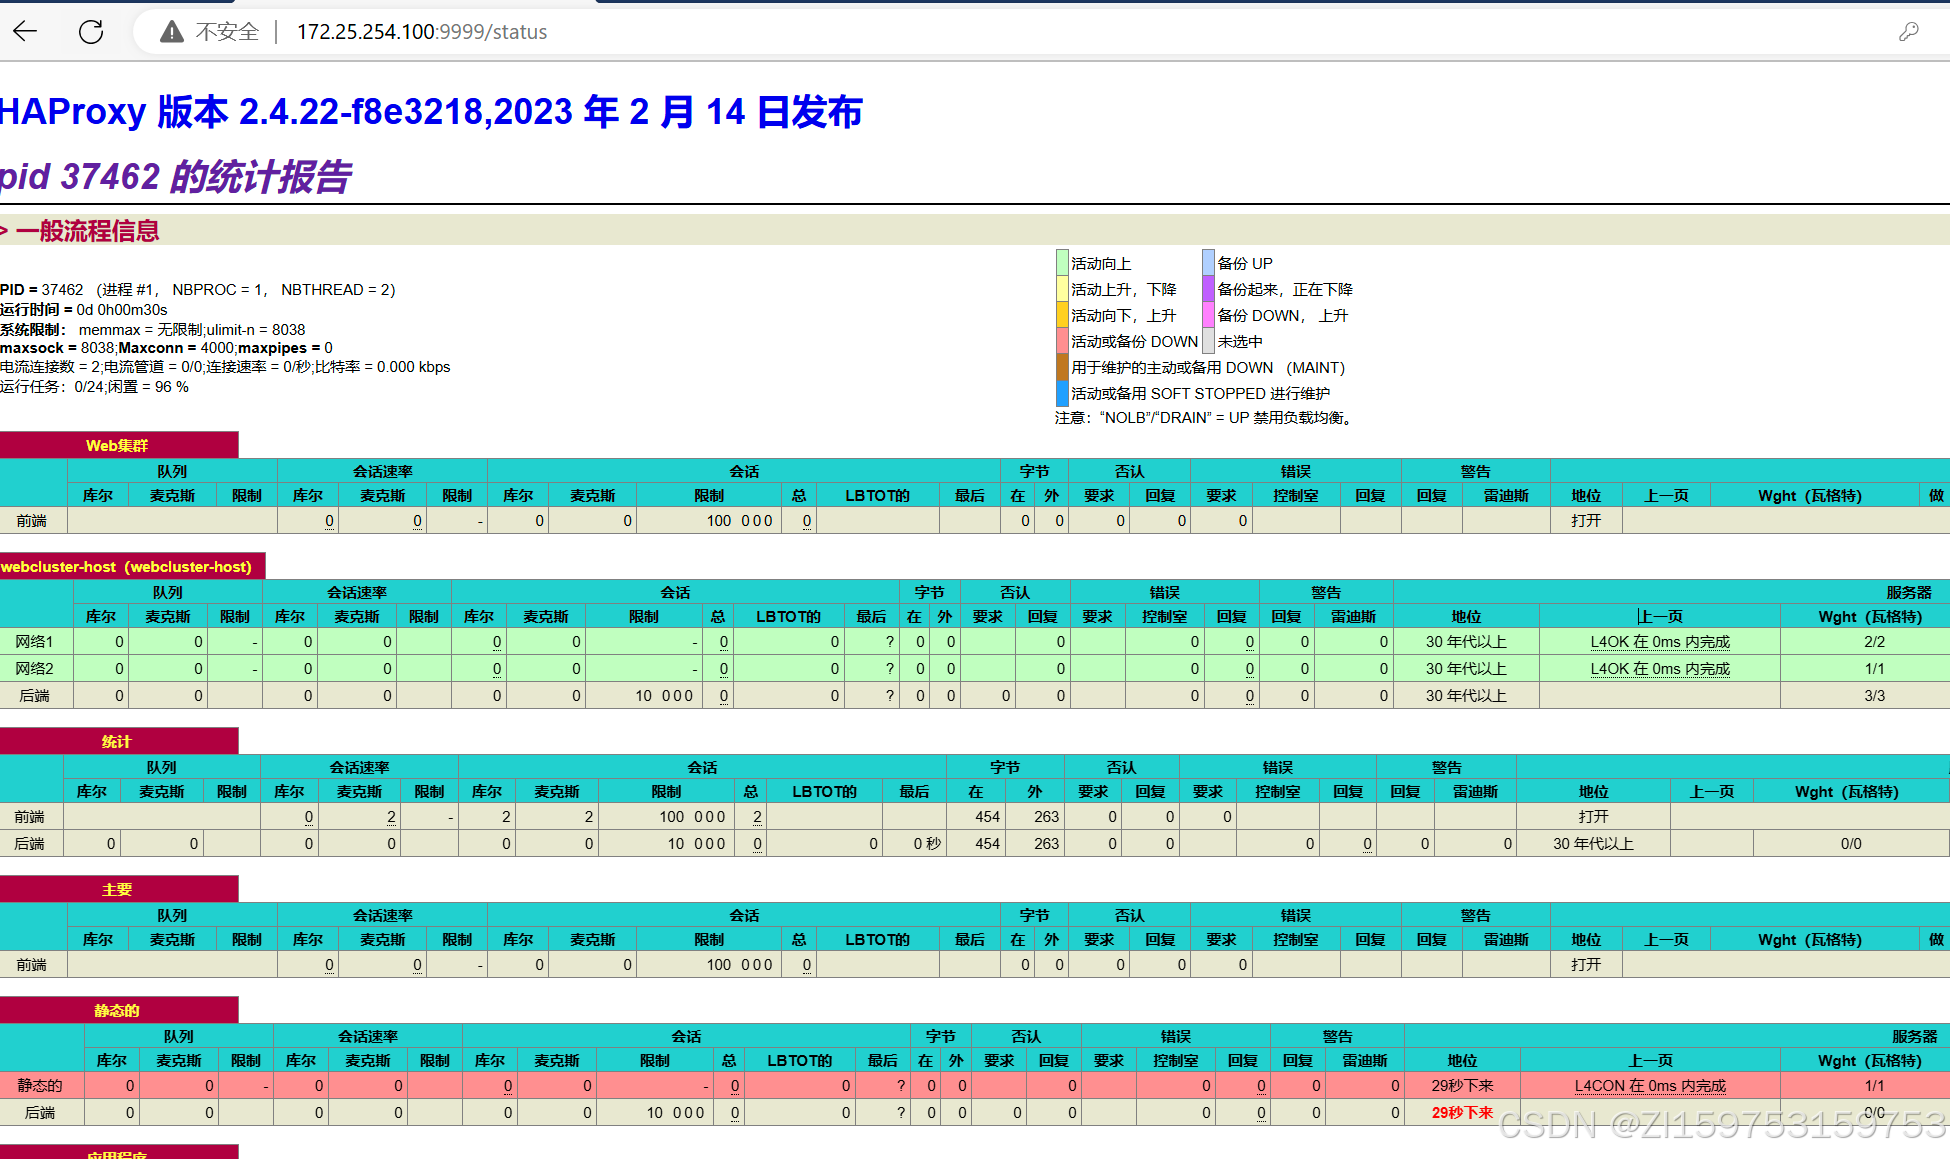Click the 不安全 security label
Image resolution: width=1950 pixels, height=1159 pixels.
pyautogui.click(x=228, y=32)
